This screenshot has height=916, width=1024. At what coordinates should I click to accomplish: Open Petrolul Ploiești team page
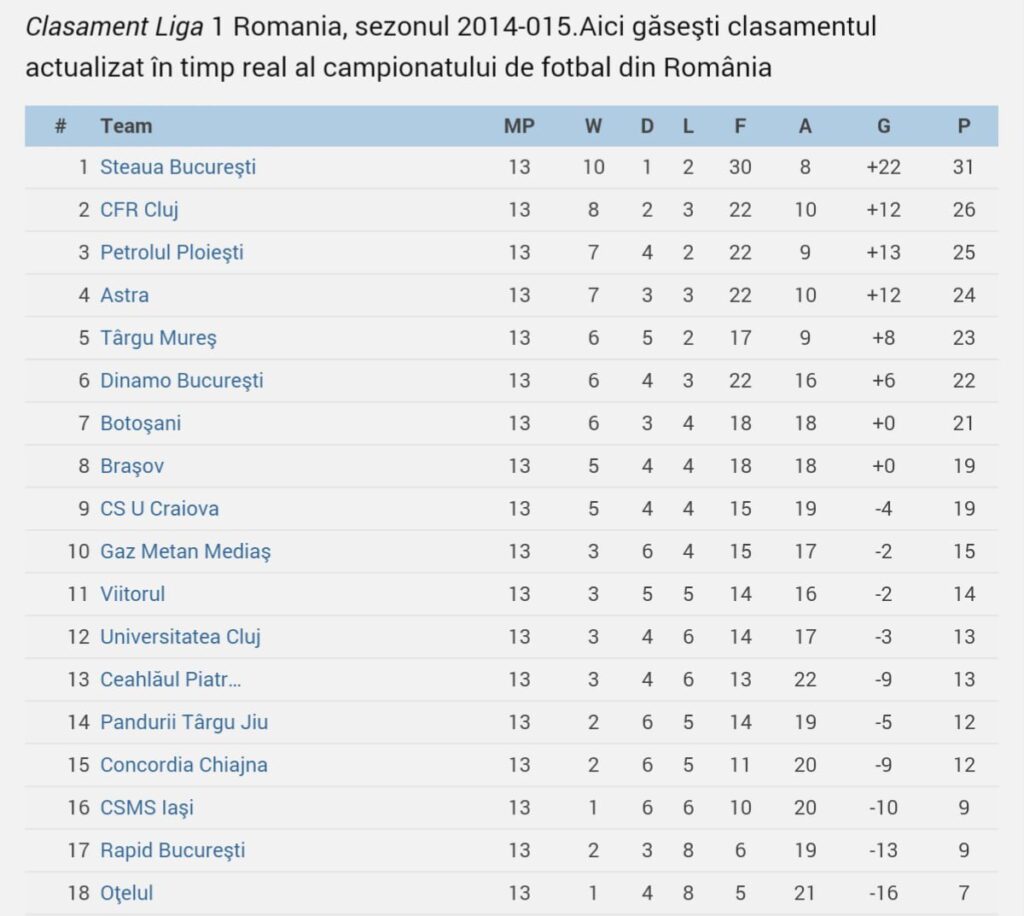(172, 253)
